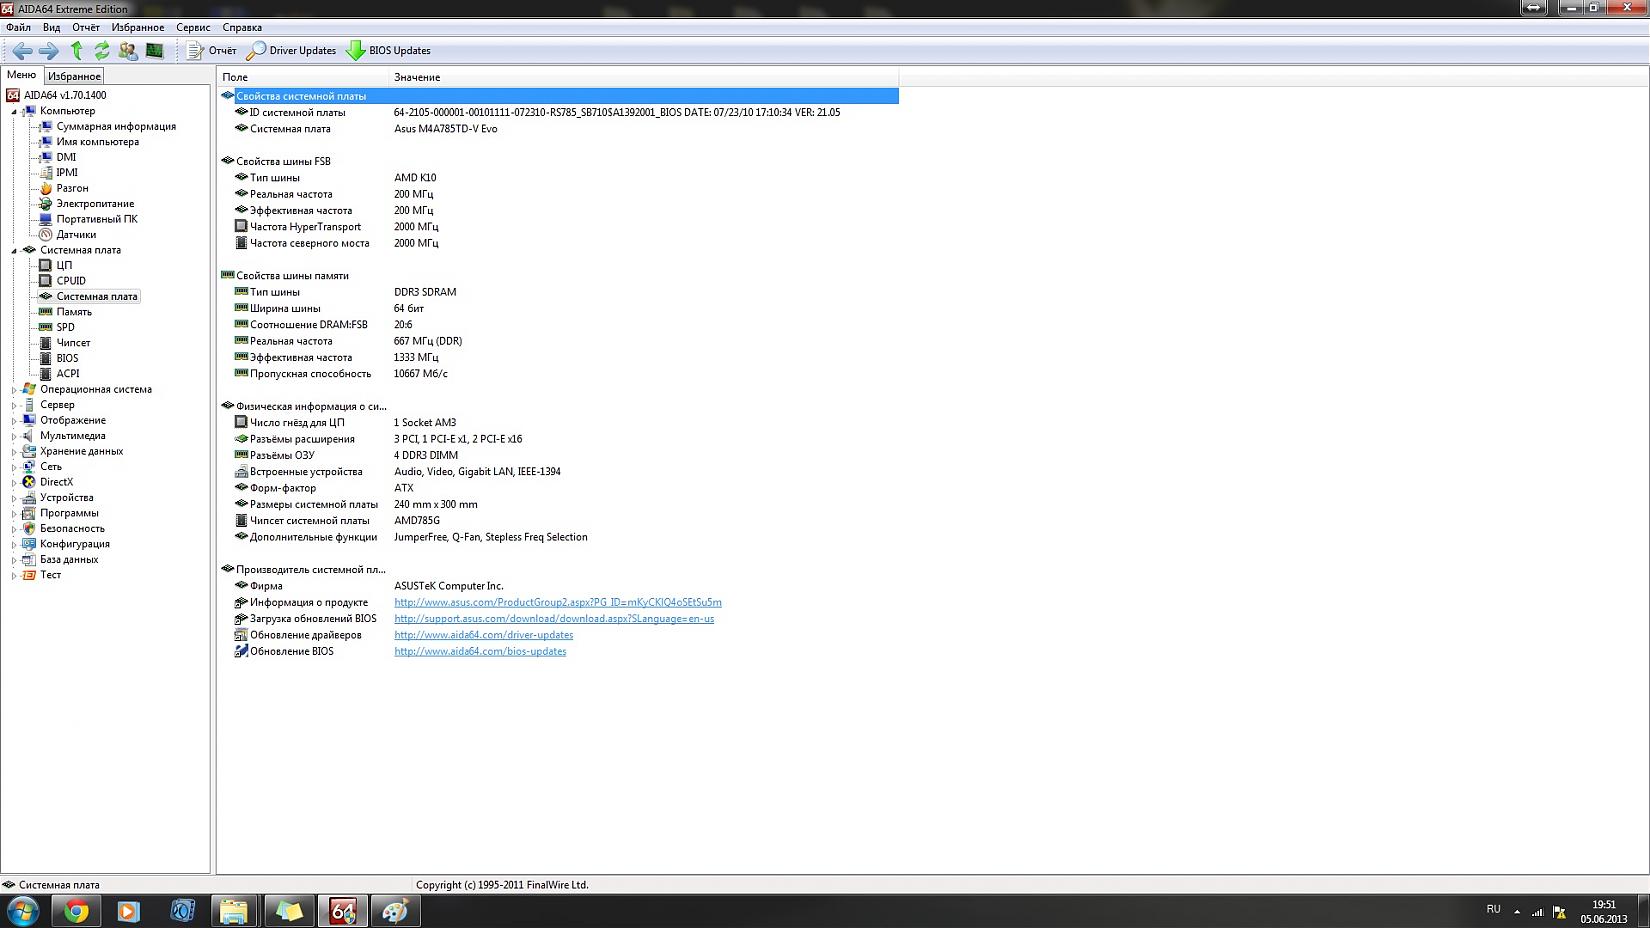The height and width of the screenshot is (928, 1650).
Task: Launch Driver Updates from the toolbar
Action: [x=292, y=50]
